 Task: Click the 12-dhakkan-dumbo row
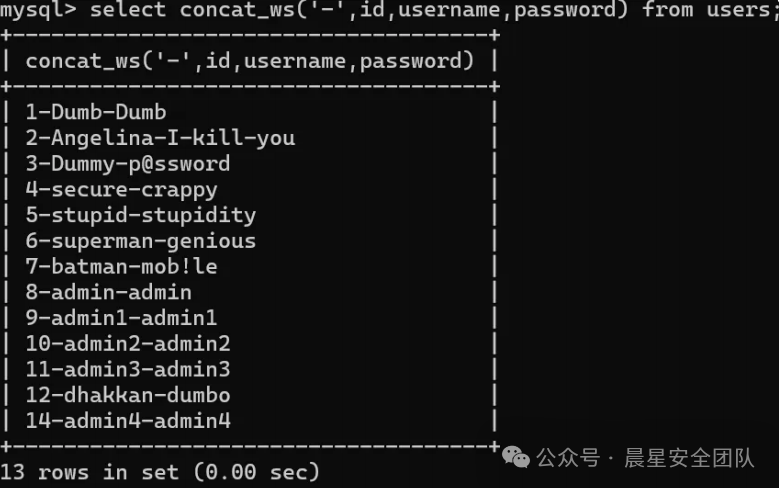click(128, 395)
